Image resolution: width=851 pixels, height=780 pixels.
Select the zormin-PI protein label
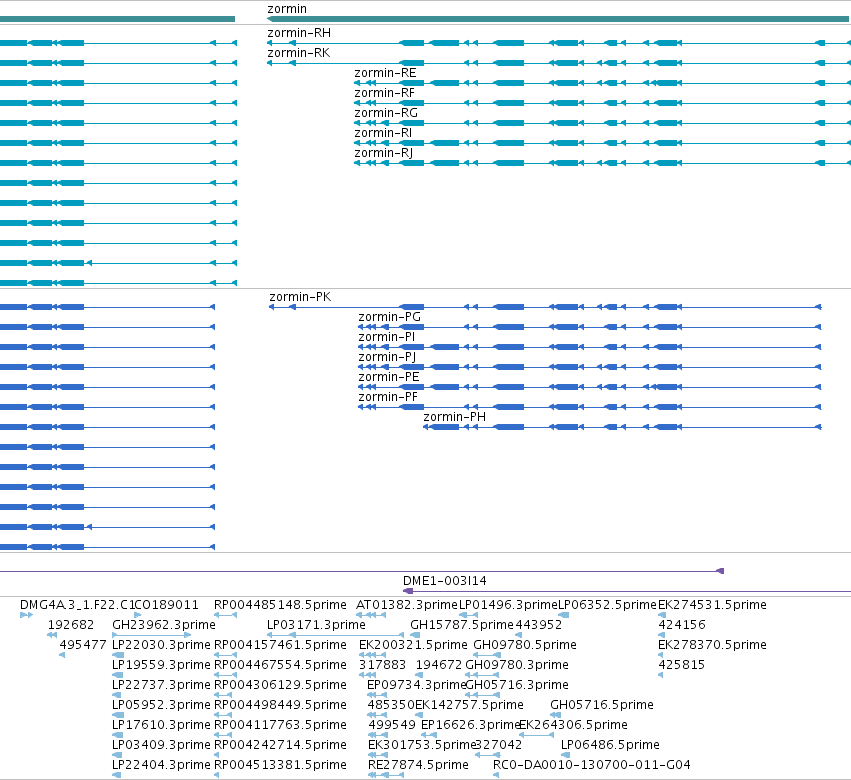[386, 338]
